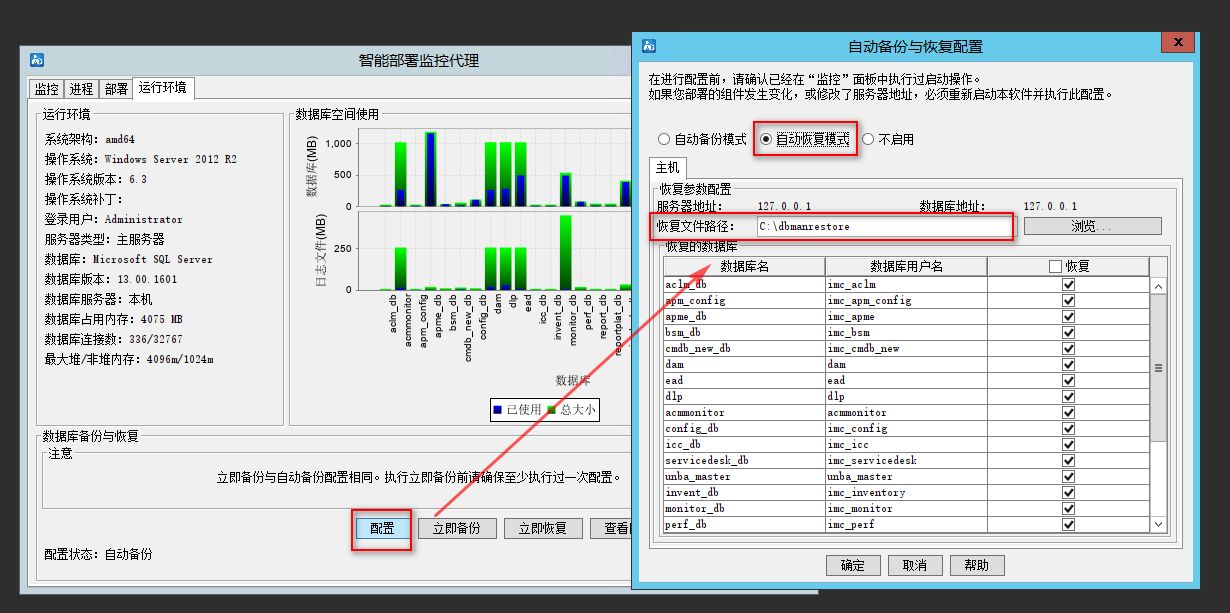
Task: Click the 总大小 legend entry
Action: [570, 410]
